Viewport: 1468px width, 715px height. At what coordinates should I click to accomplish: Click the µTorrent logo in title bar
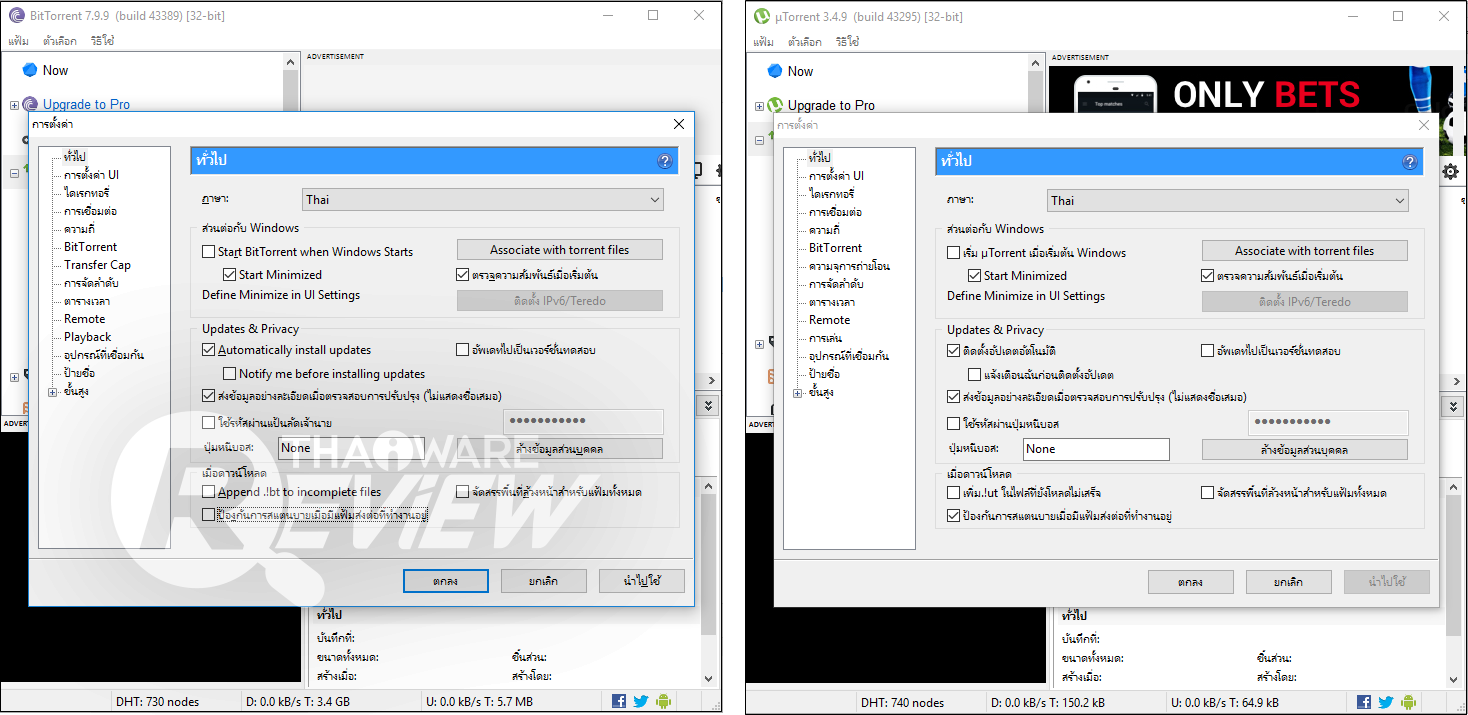tap(761, 15)
